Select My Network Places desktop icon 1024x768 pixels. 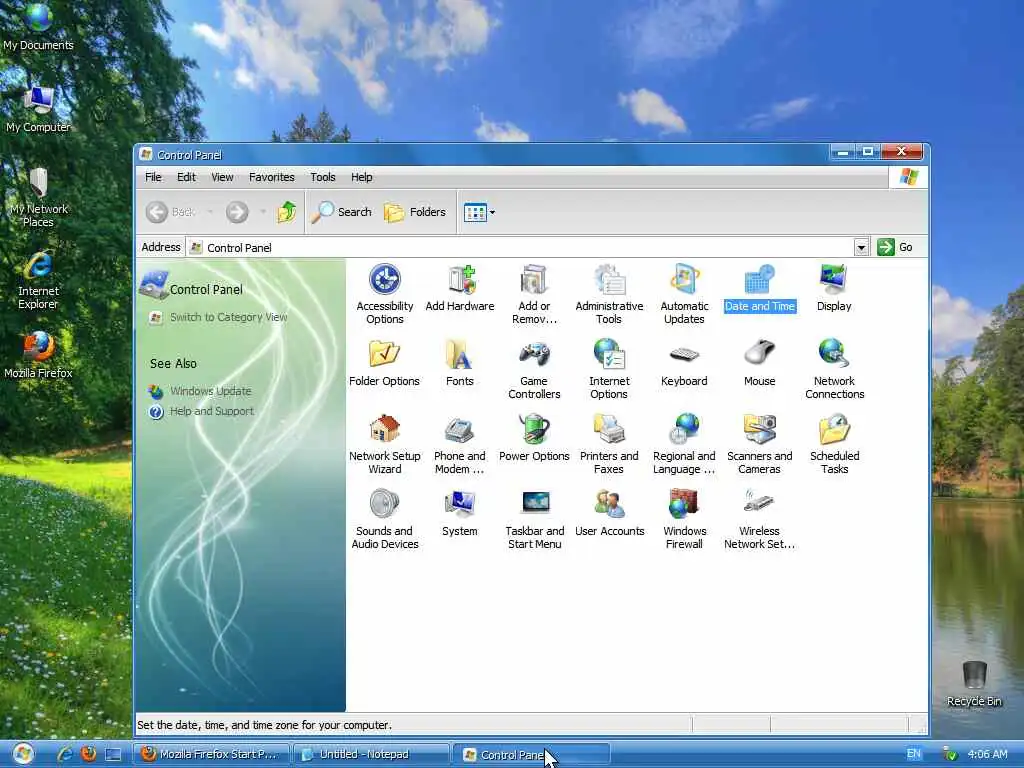[39, 197]
